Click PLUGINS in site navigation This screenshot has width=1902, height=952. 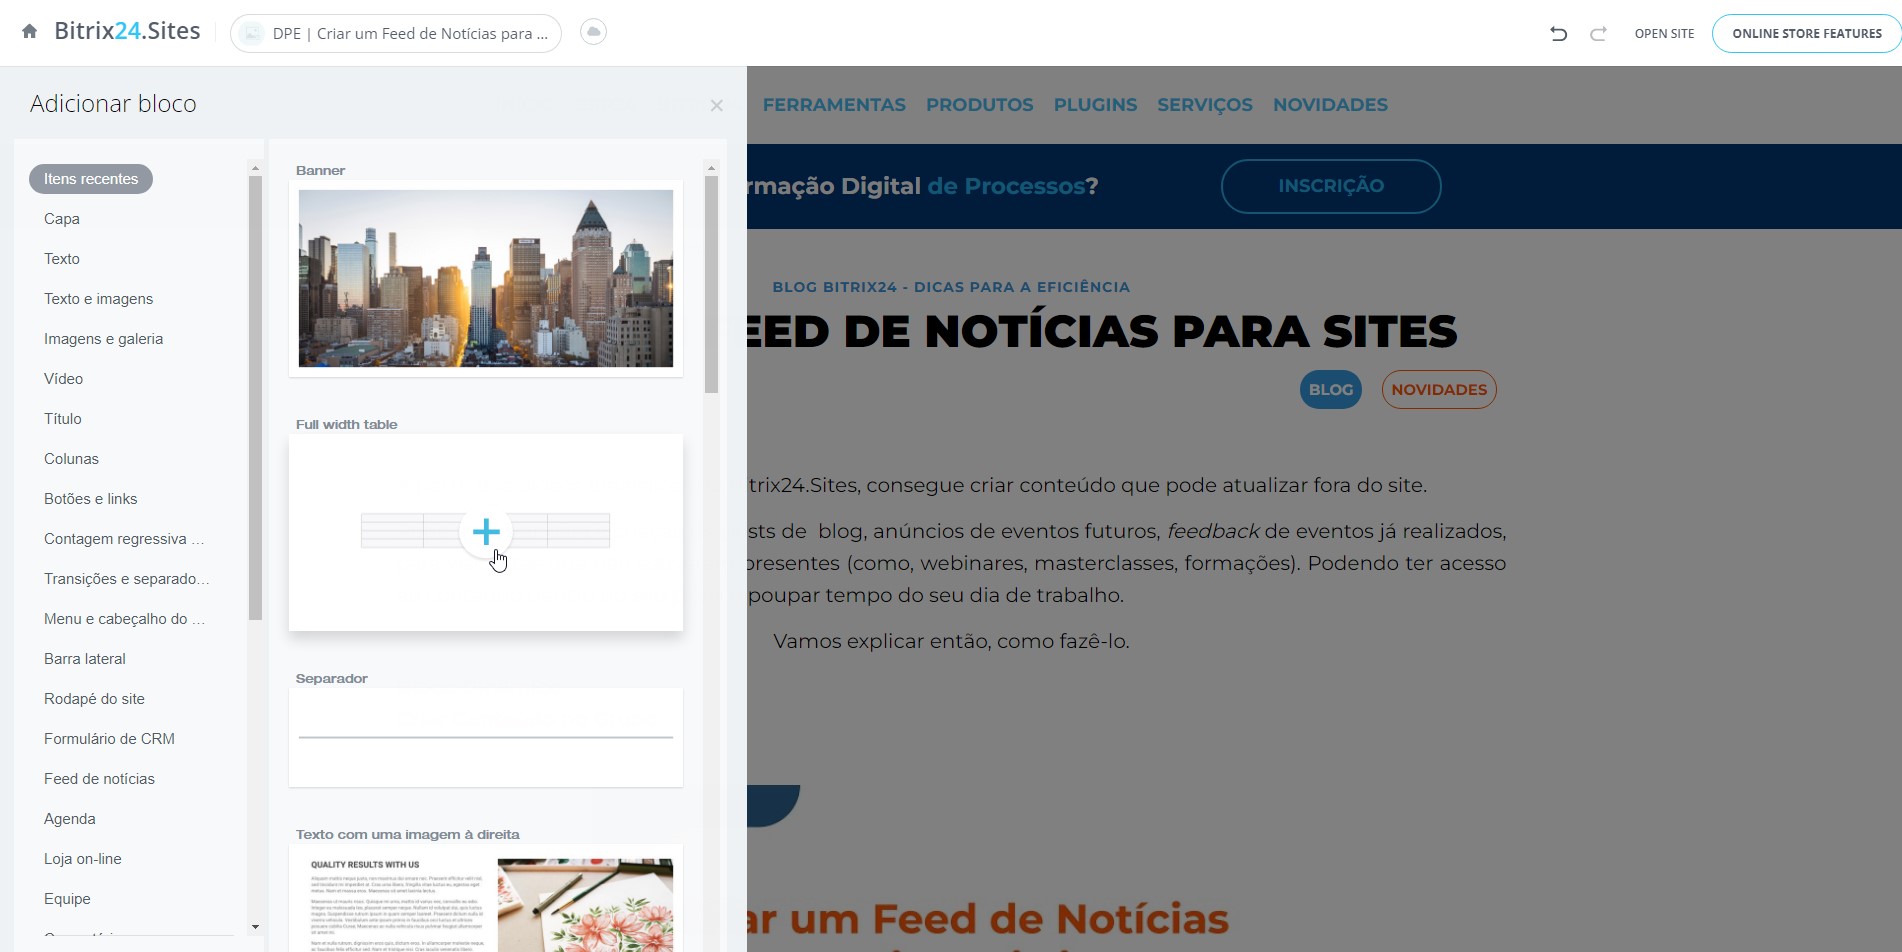tap(1095, 105)
